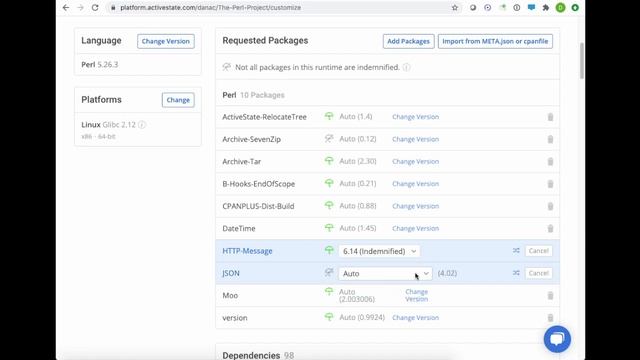Change Version for CPANPLUS-Dist-Build
640x360 pixels.
tap(416, 206)
